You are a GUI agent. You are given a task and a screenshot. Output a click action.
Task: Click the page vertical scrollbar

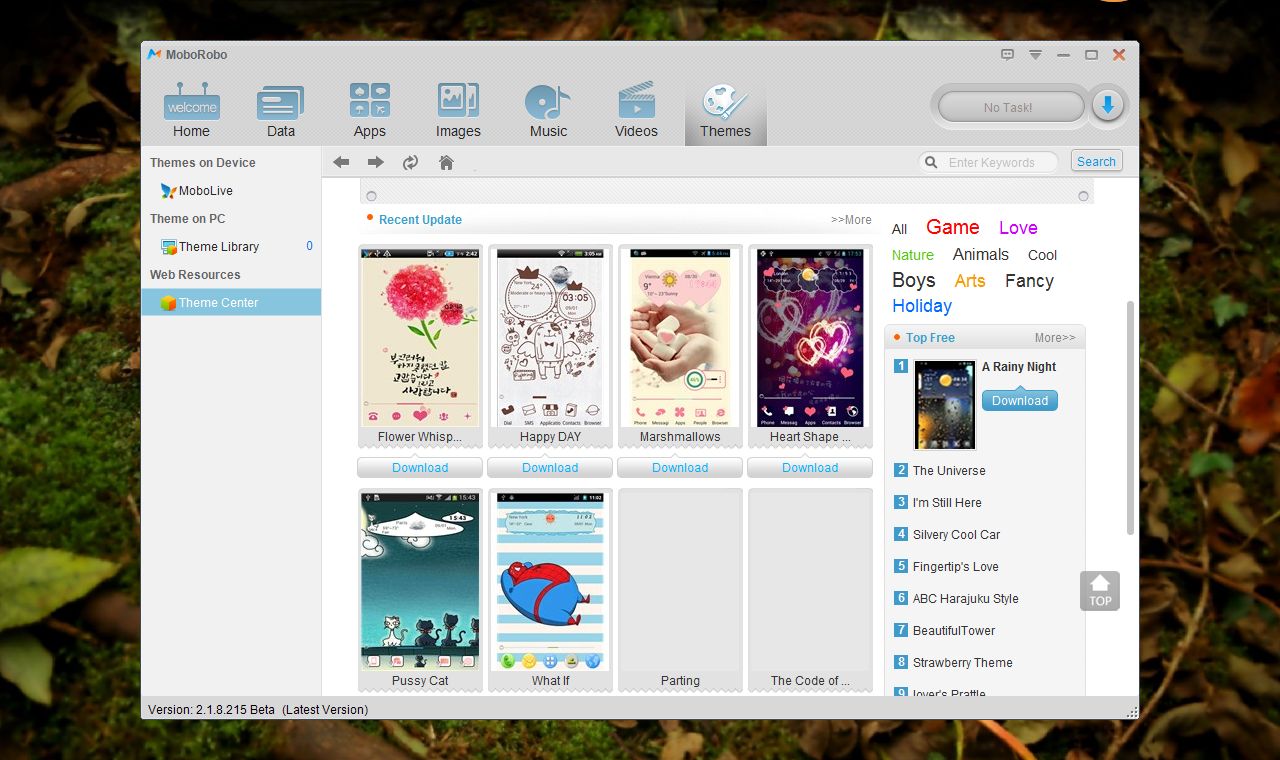[x=1131, y=417]
